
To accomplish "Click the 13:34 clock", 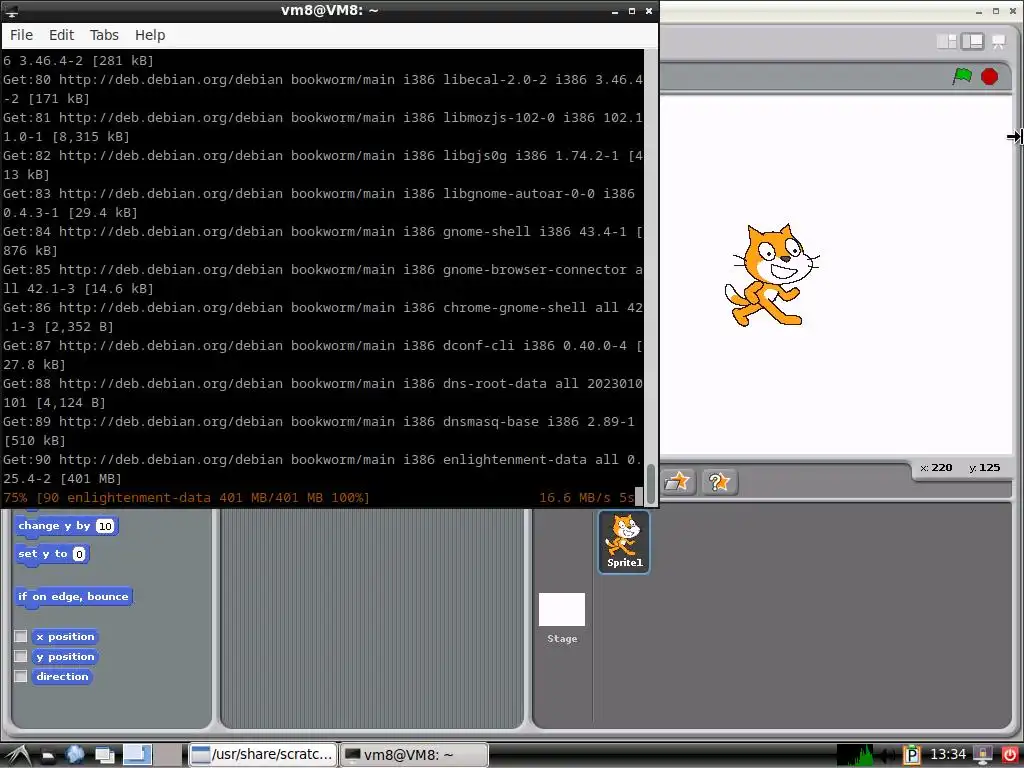I will (948, 755).
